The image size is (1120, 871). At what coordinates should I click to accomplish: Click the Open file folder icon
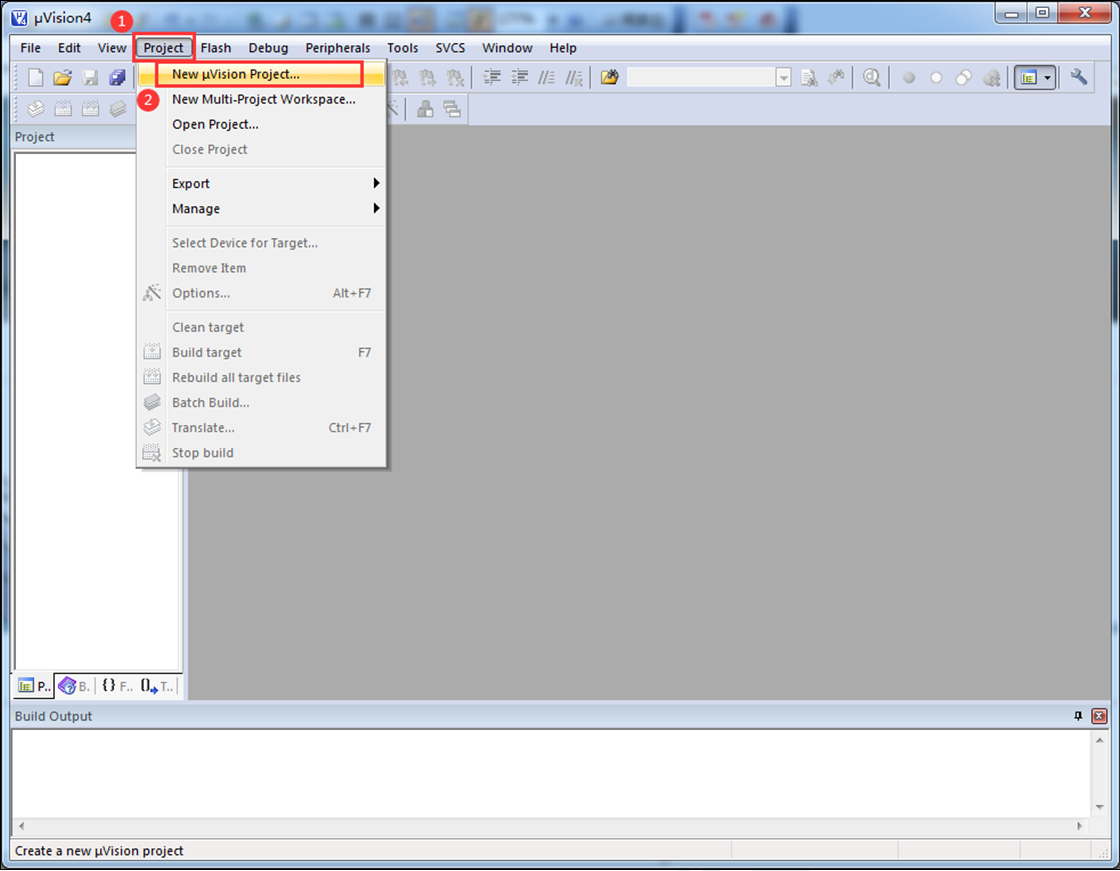(63, 77)
